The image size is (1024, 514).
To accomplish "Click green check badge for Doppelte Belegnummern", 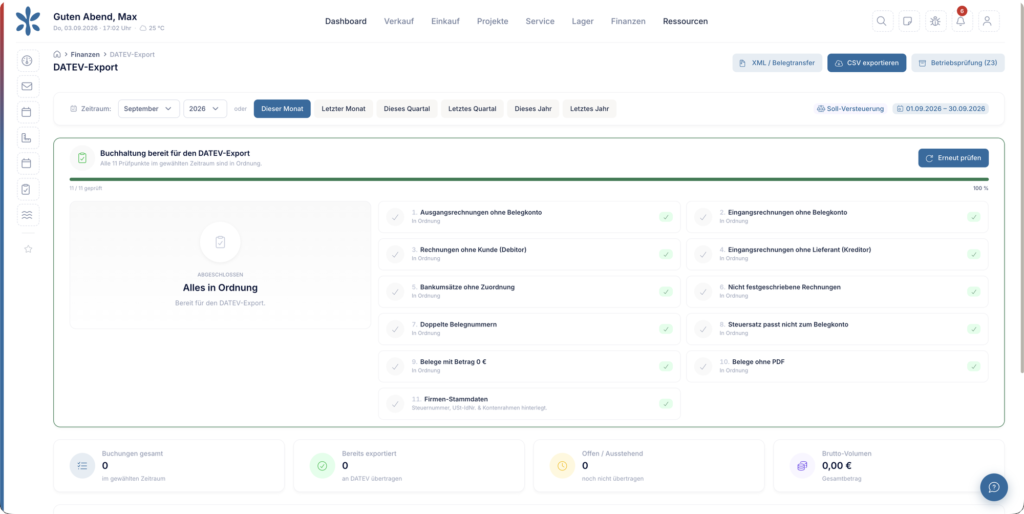I will (665, 329).
